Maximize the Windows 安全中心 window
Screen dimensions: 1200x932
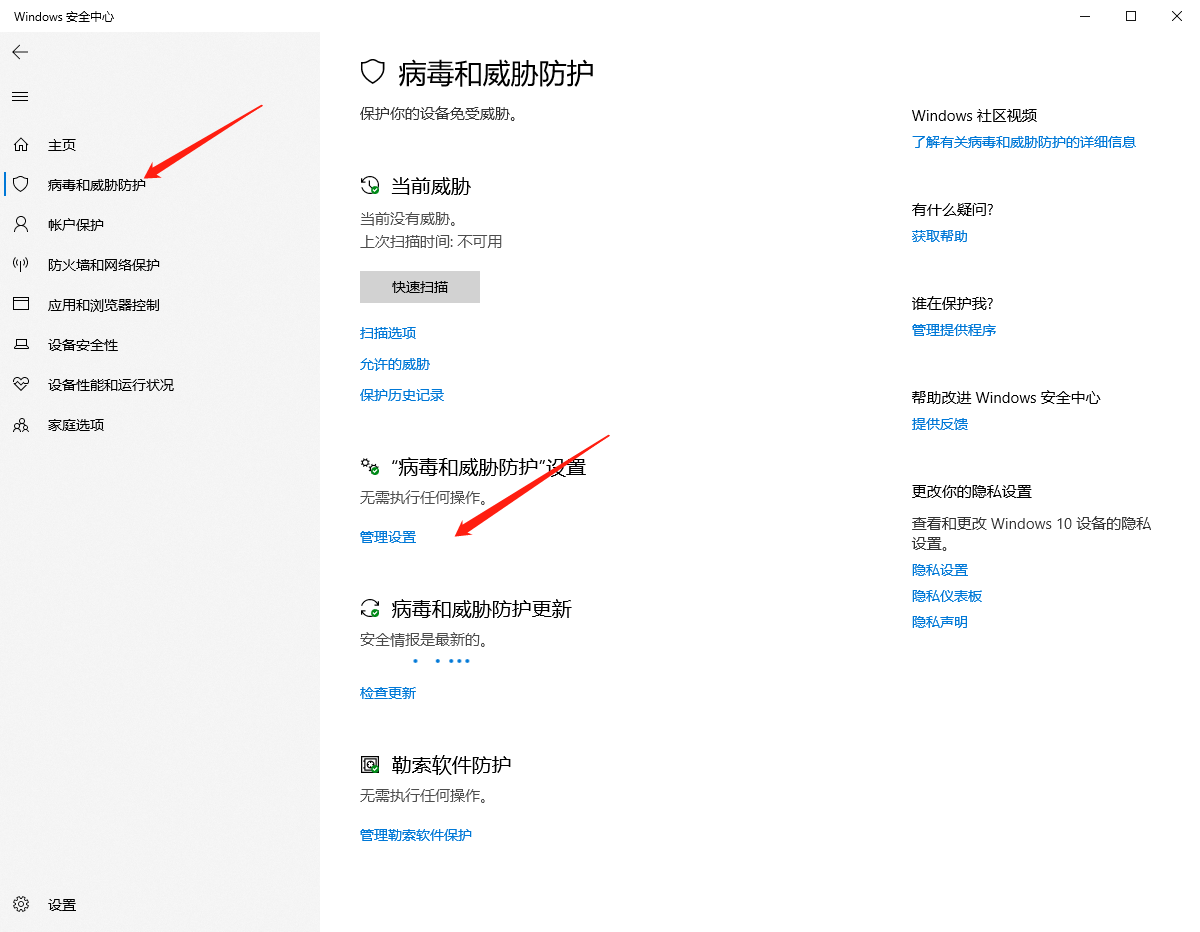[1131, 16]
